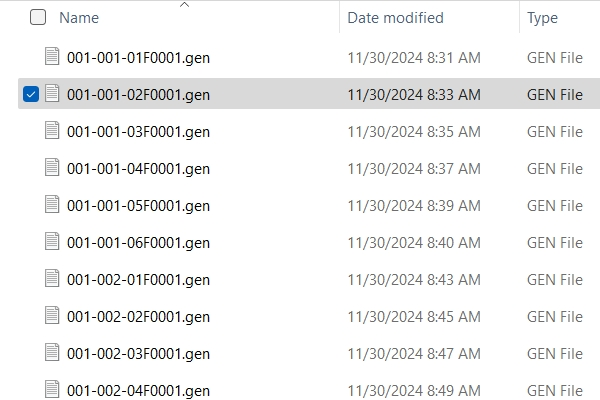Click file icon of 001-002-03F0001.gen
600x400 pixels.
click(53, 353)
